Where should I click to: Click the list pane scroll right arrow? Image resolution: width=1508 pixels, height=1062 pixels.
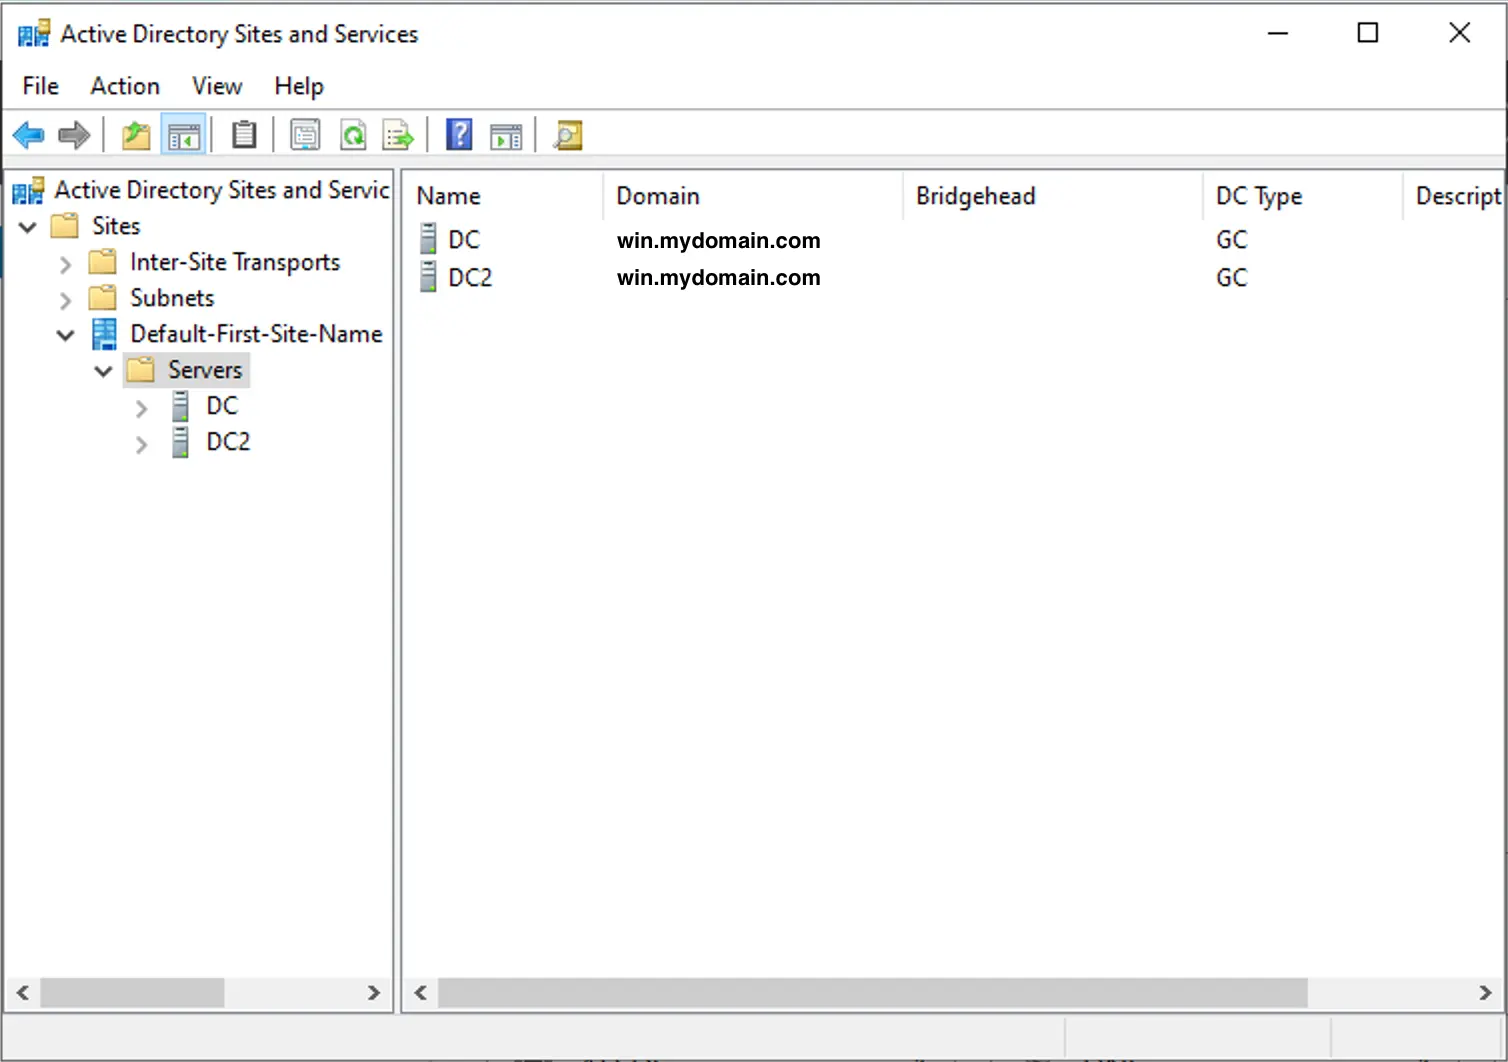[1485, 993]
